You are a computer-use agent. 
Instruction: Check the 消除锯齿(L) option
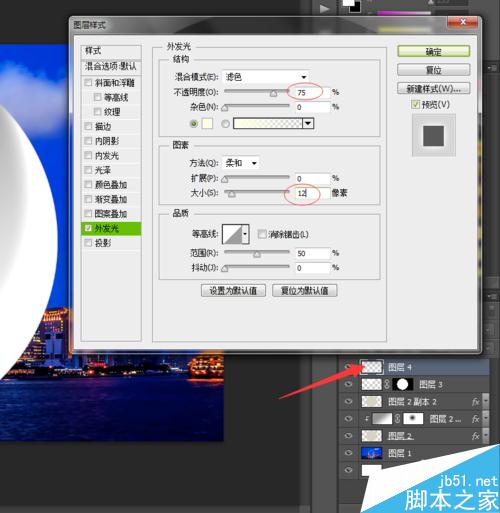(262, 234)
